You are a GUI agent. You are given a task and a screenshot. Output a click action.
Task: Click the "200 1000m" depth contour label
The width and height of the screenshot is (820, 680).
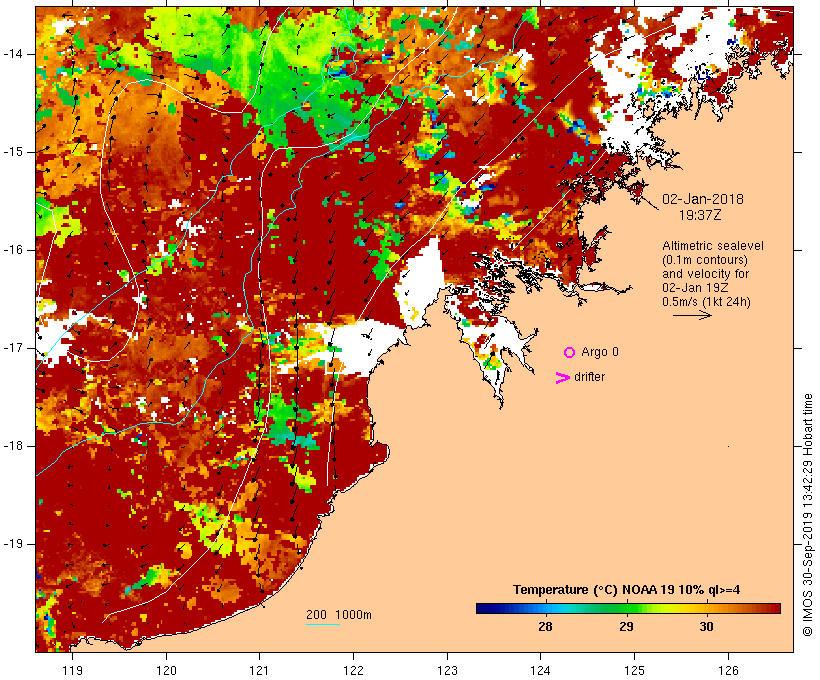[339, 615]
